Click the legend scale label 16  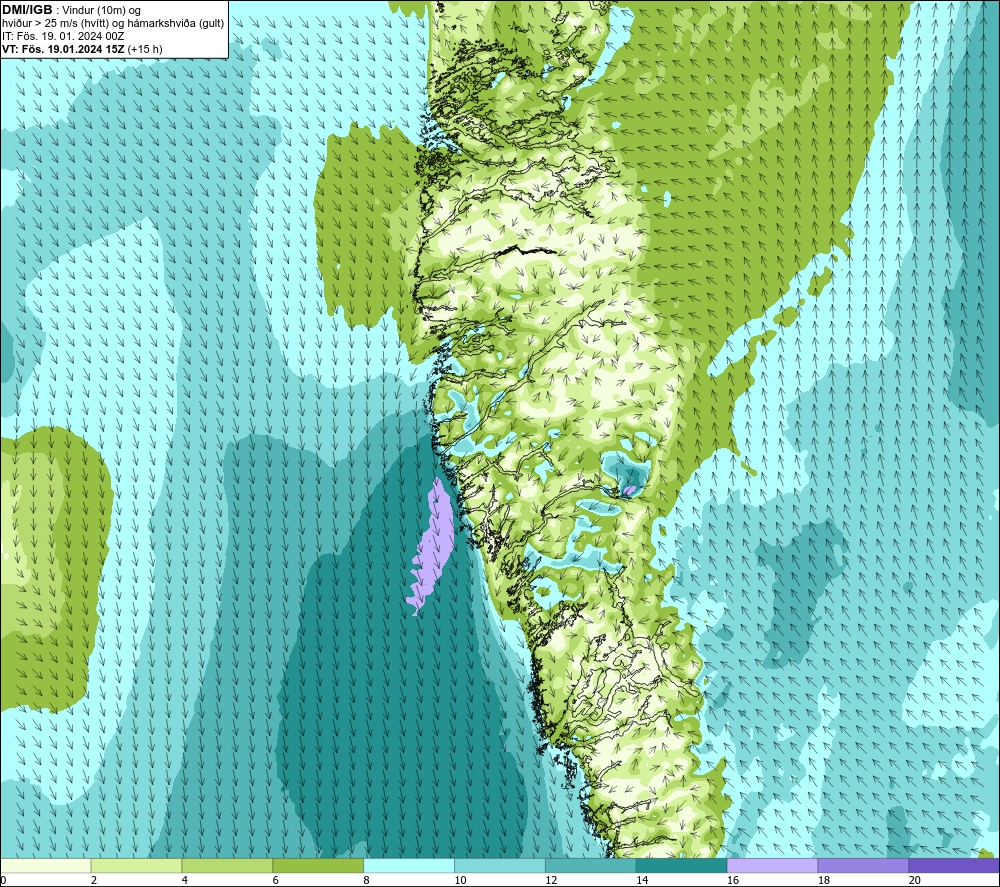click(733, 880)
